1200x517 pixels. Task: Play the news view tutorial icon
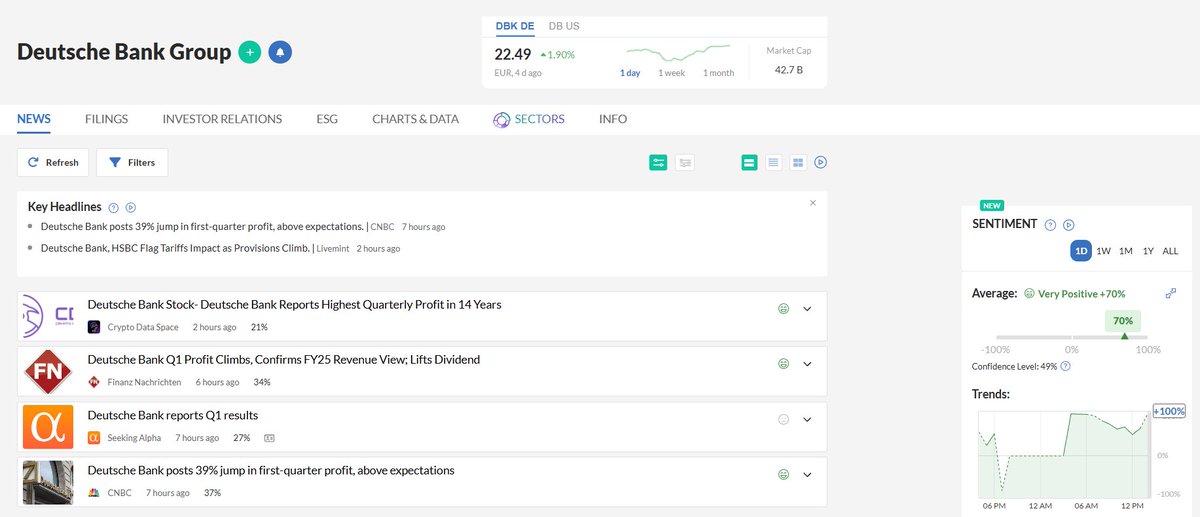(821, 162)
